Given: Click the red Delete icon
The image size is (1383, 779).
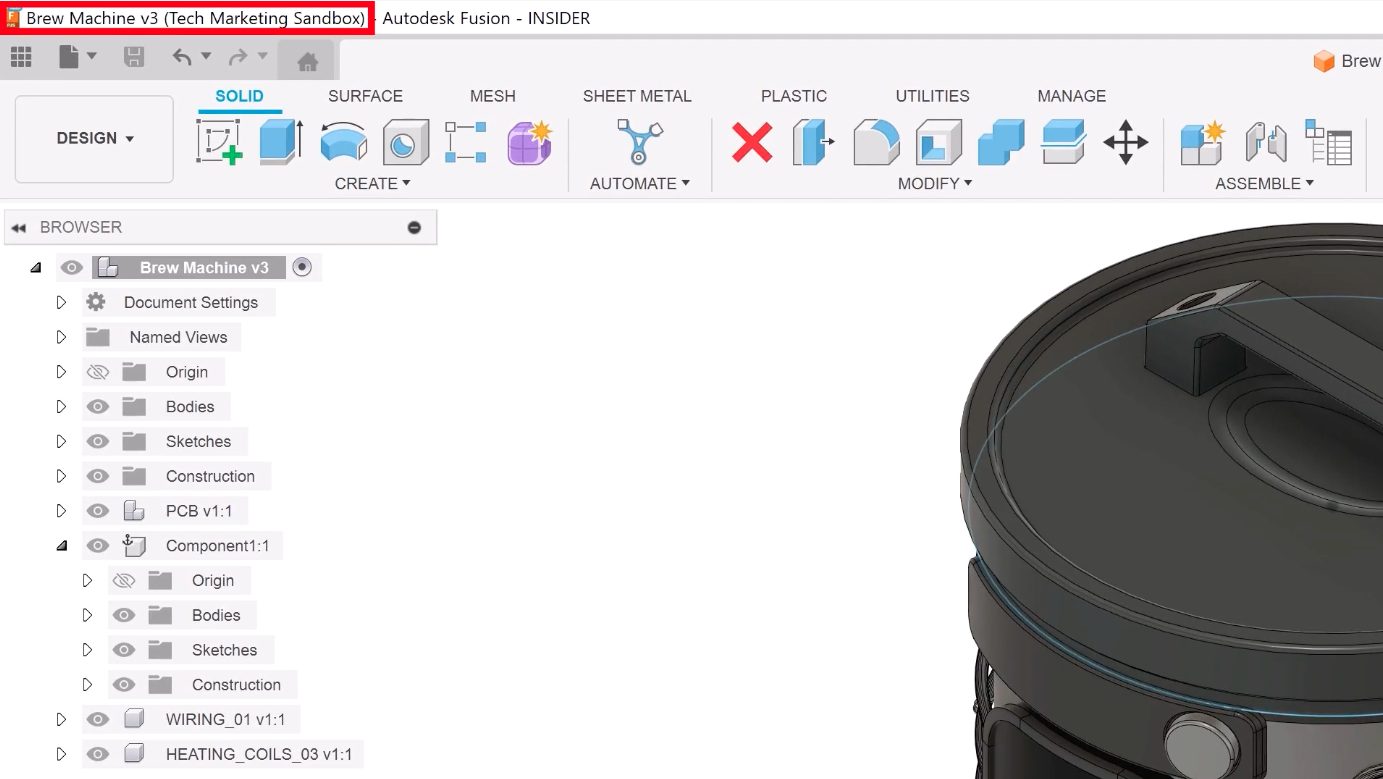Looking at the screenshot, I should click(x=753, y=142).
